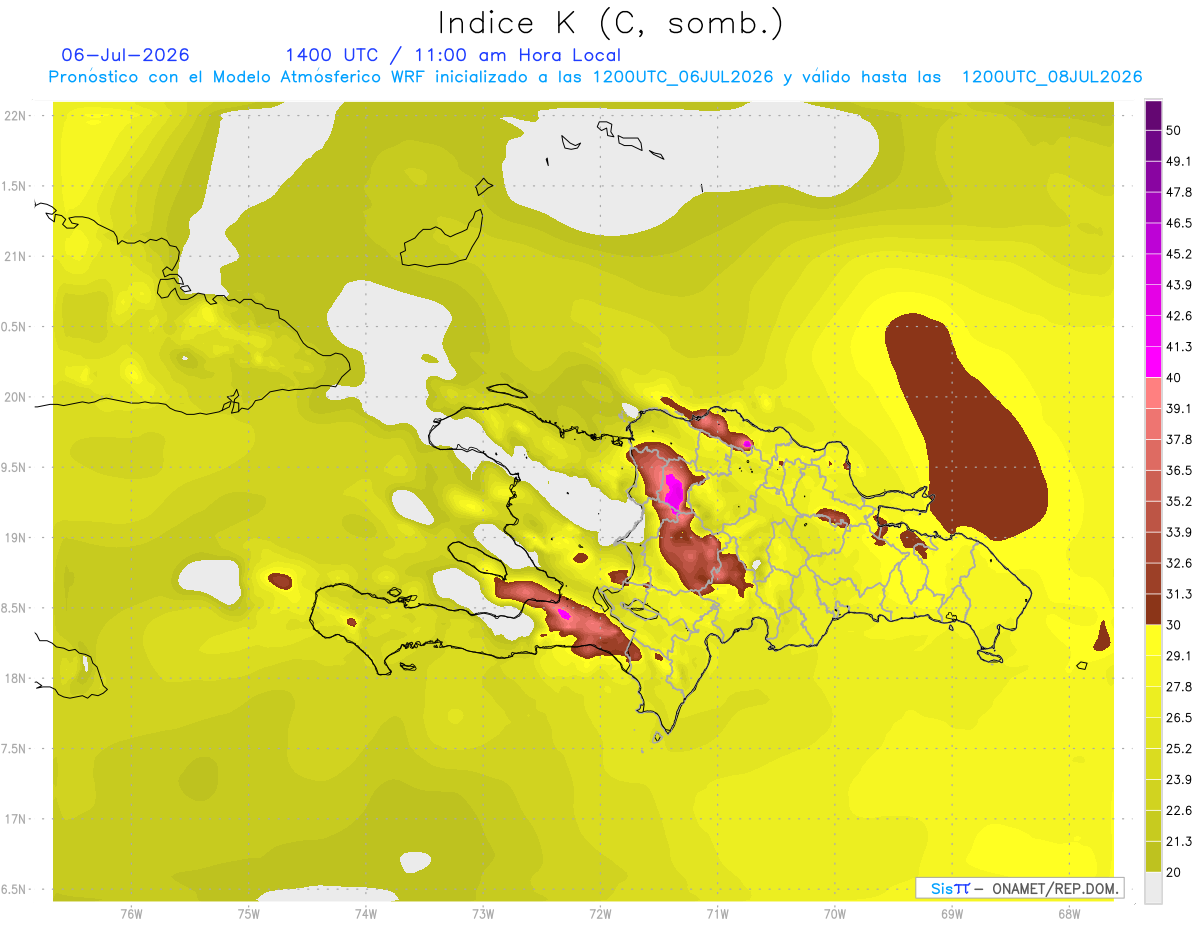This screenshot has width=1200, height=927.
Task: Click the "20N" latitude label
Action: (14, 397)
